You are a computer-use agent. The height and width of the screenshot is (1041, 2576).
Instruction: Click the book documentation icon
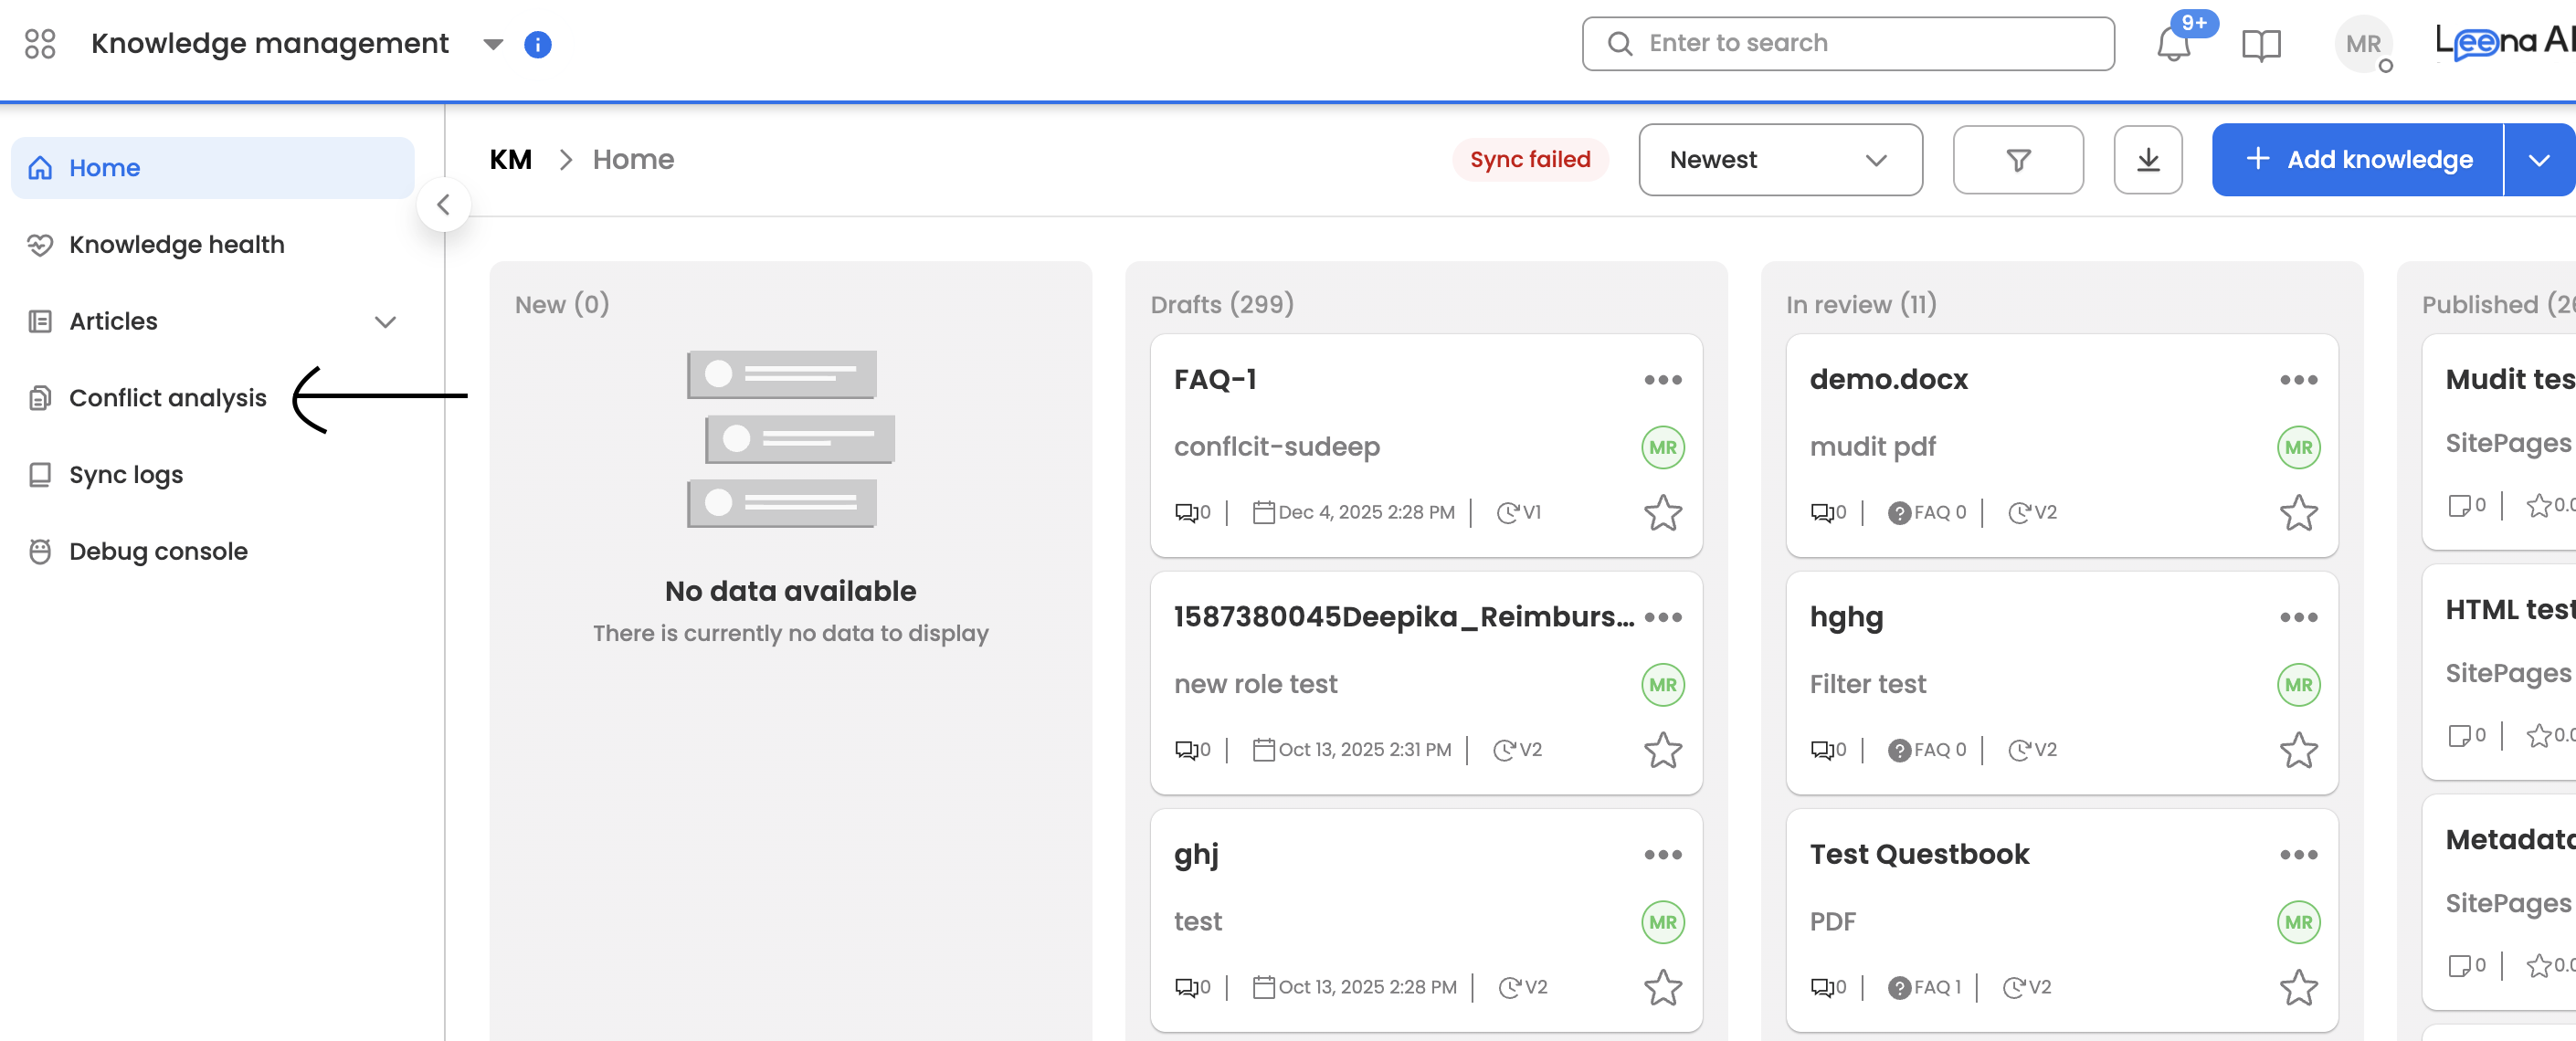(x=2260, y=44)
